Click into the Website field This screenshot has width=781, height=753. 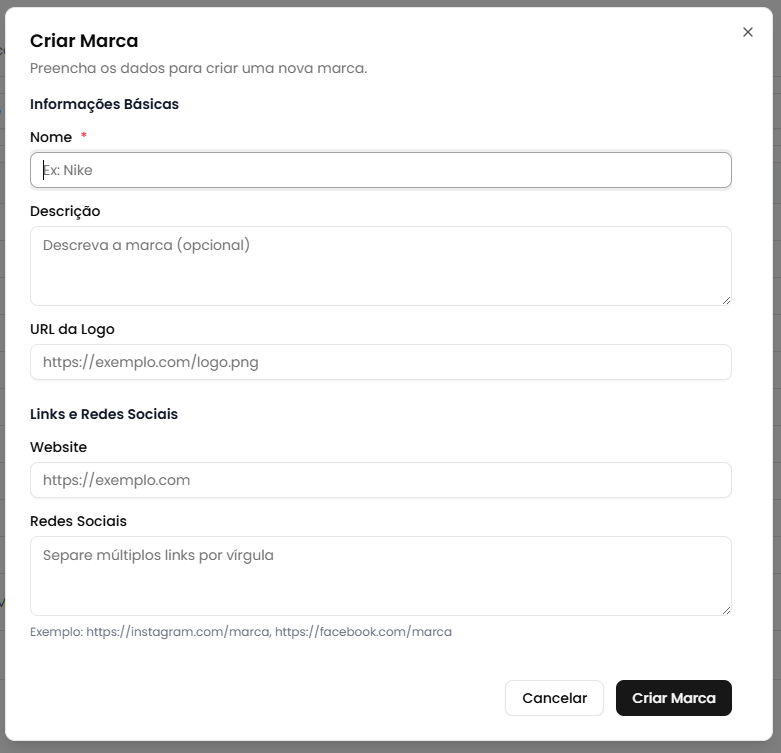(380, 480)
